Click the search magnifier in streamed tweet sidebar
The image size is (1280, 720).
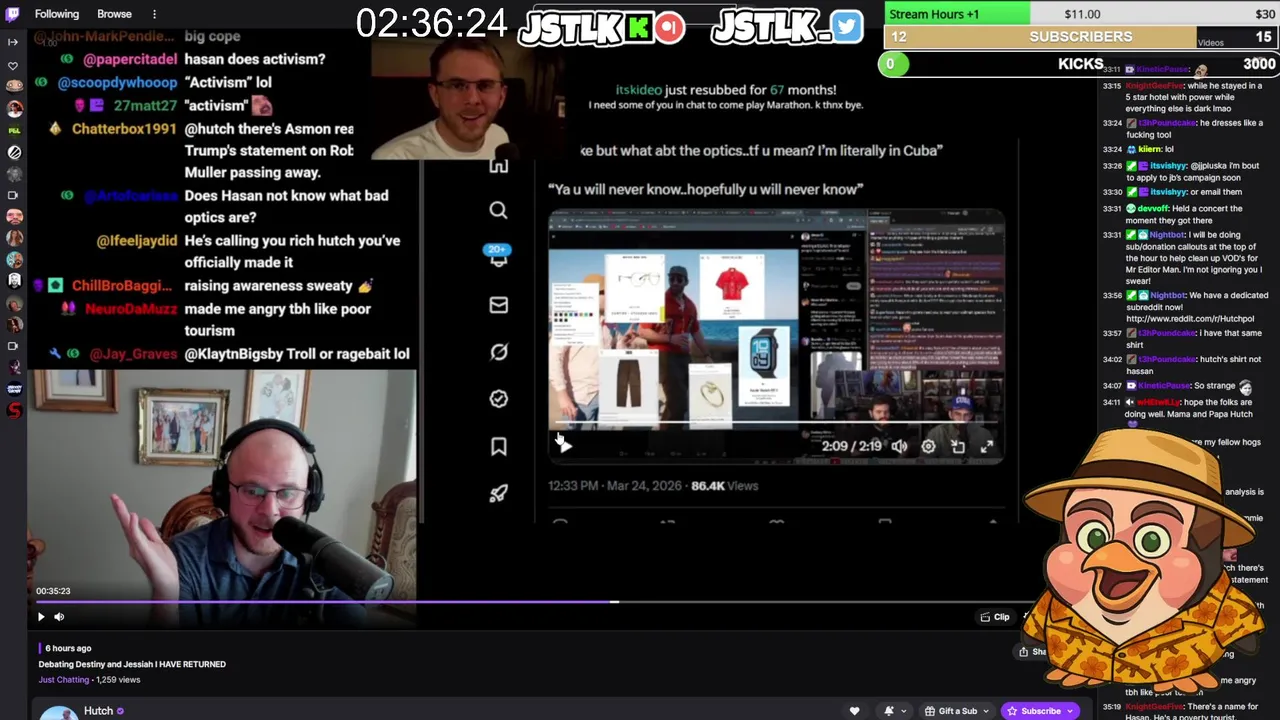point(498,210)
